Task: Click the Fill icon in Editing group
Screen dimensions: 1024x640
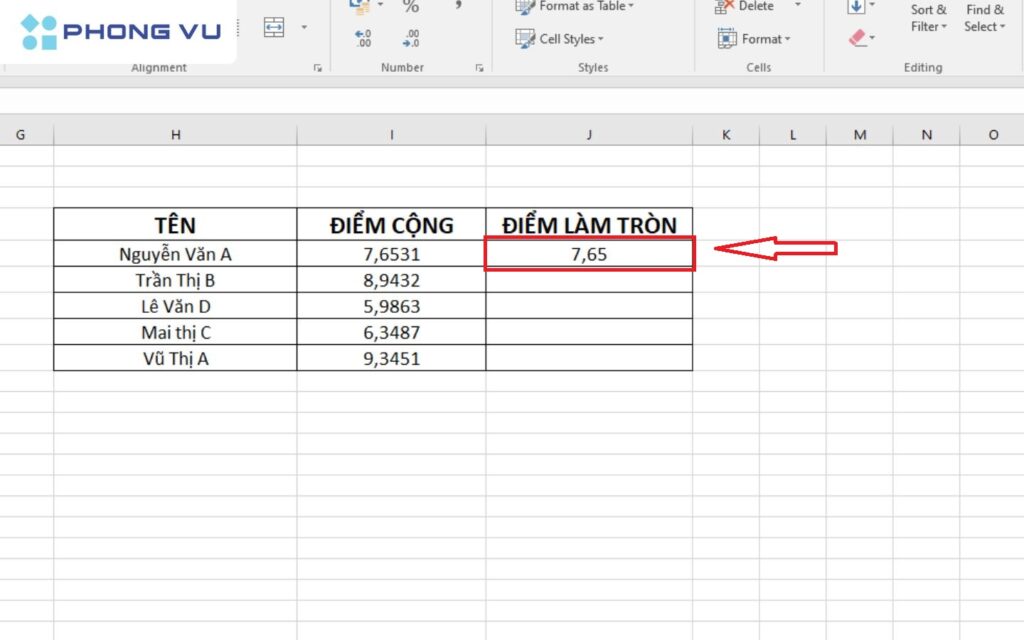Action: [x=858, y=8]
